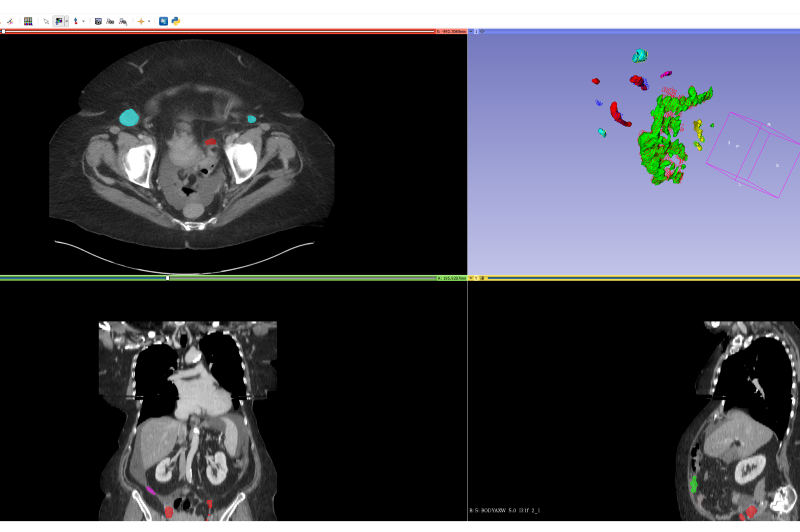Image resolution: width=800 pixels, height=532 pixels.
Task: Open the scene views icon
Action: pyautogui.click(x=110, y=21)
